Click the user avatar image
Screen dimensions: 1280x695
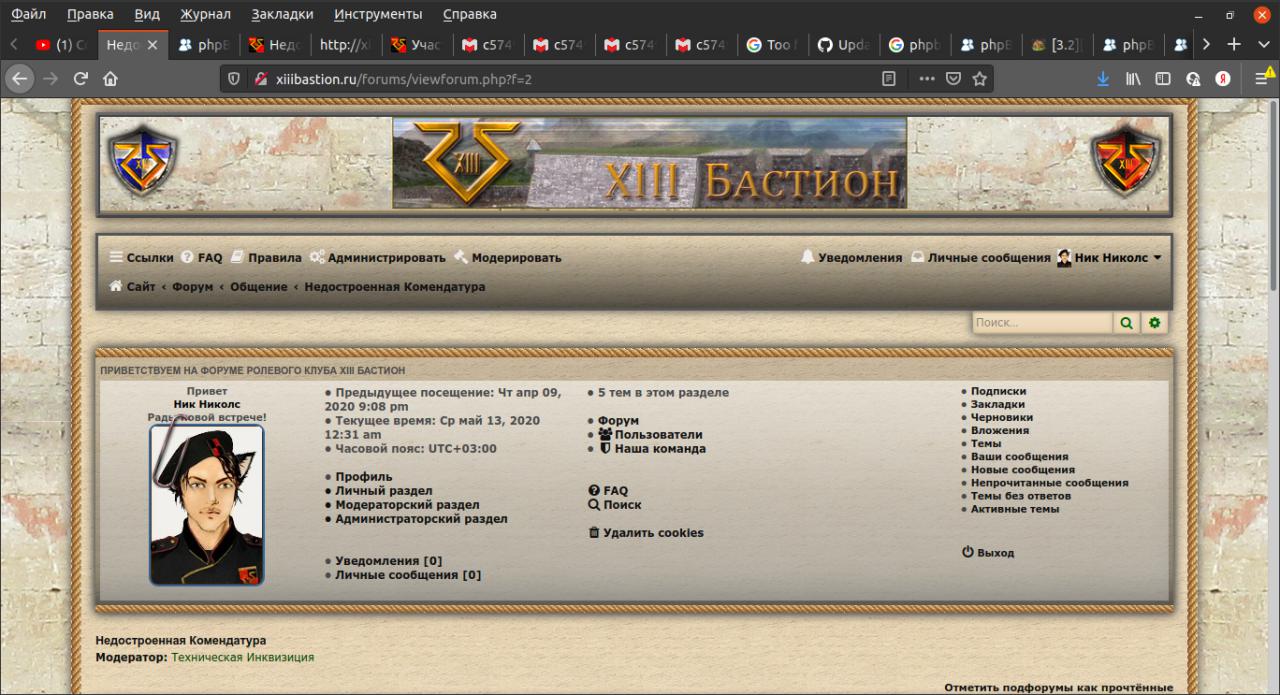pyautogui.click(x=207, y=505)
